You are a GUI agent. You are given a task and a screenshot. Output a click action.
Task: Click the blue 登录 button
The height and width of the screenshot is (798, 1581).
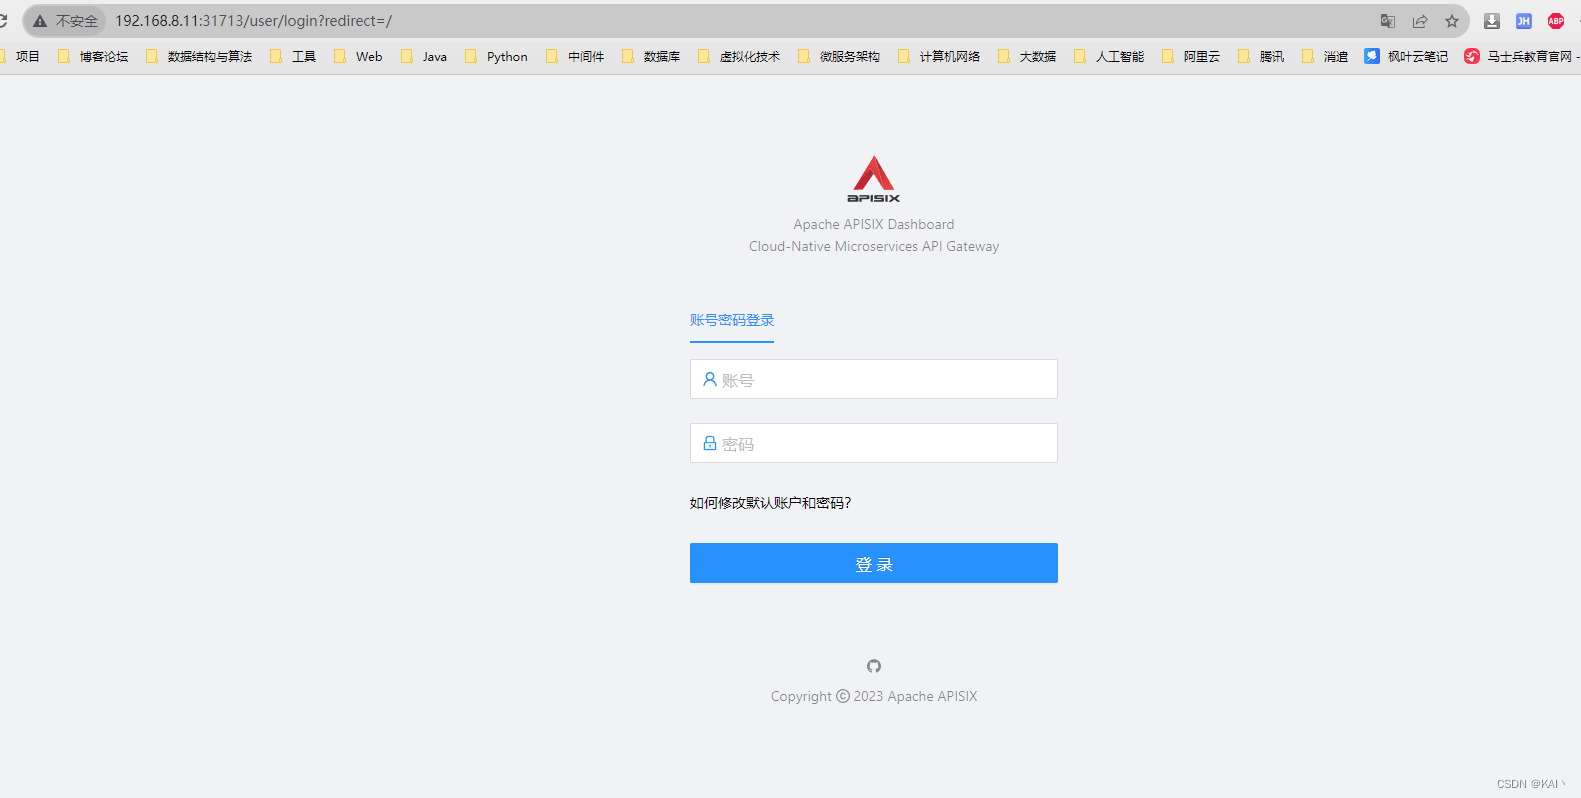874,563
